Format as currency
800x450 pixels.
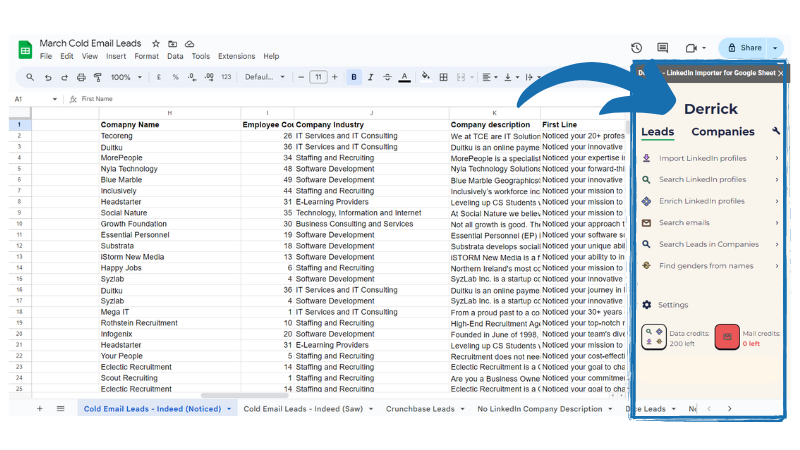pyautogui.click(x=159, y=78)
